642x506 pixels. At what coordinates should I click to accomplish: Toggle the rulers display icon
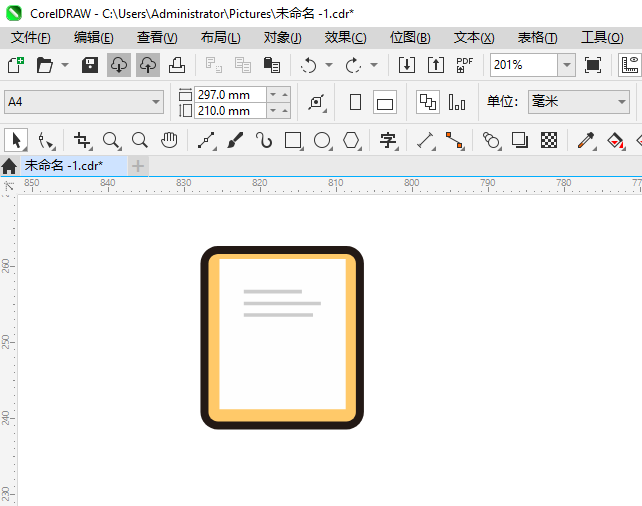coord(630,65)
